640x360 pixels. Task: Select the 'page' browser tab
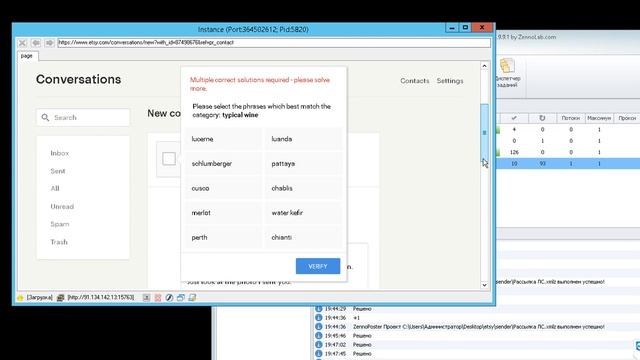(x=27, y=56)
